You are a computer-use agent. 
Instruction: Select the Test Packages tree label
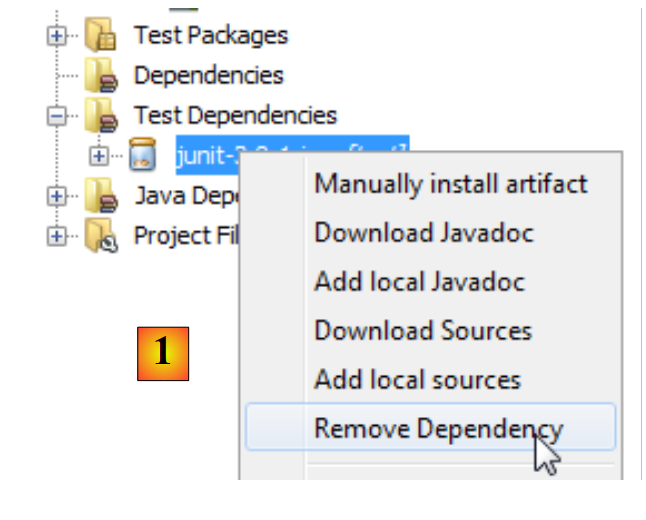click(211, 36)
